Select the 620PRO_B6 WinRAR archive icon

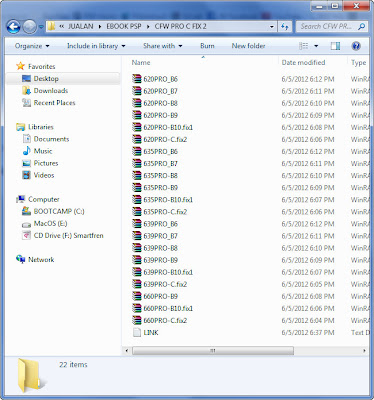click(x=137, y=79)
